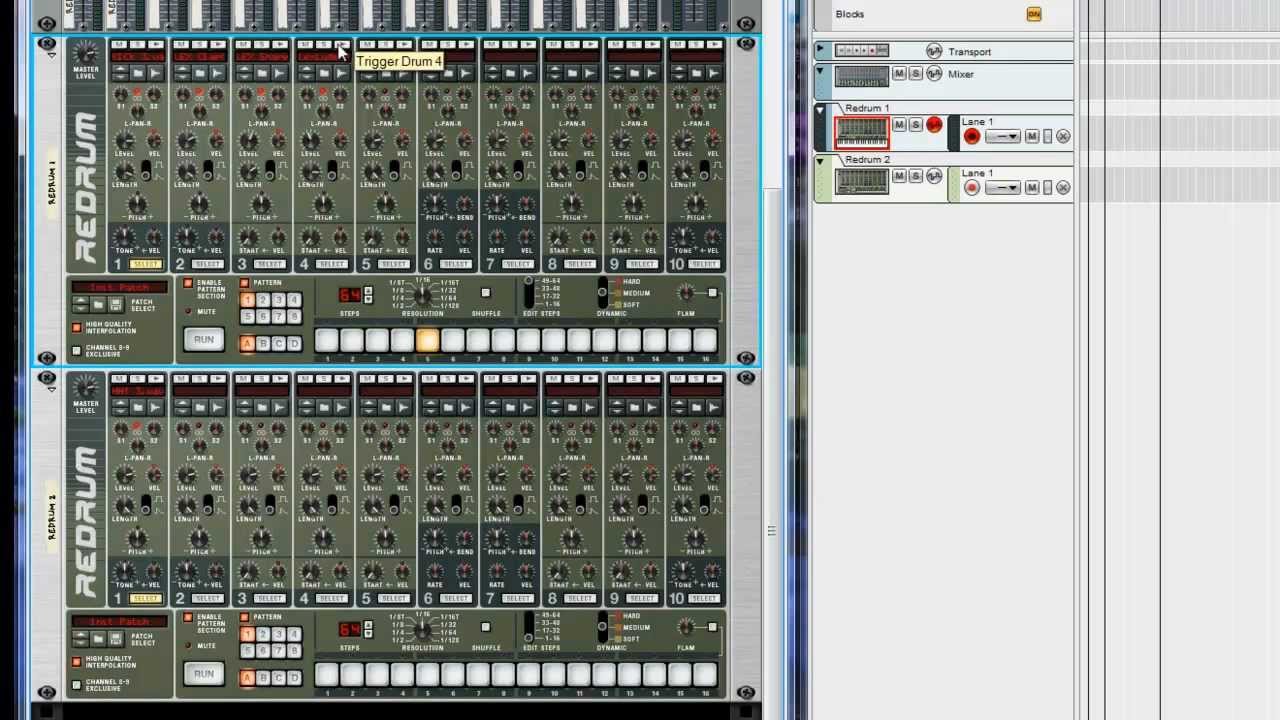Browse sample for channel 1 on Redrum 1

click(x=138, y=73)
